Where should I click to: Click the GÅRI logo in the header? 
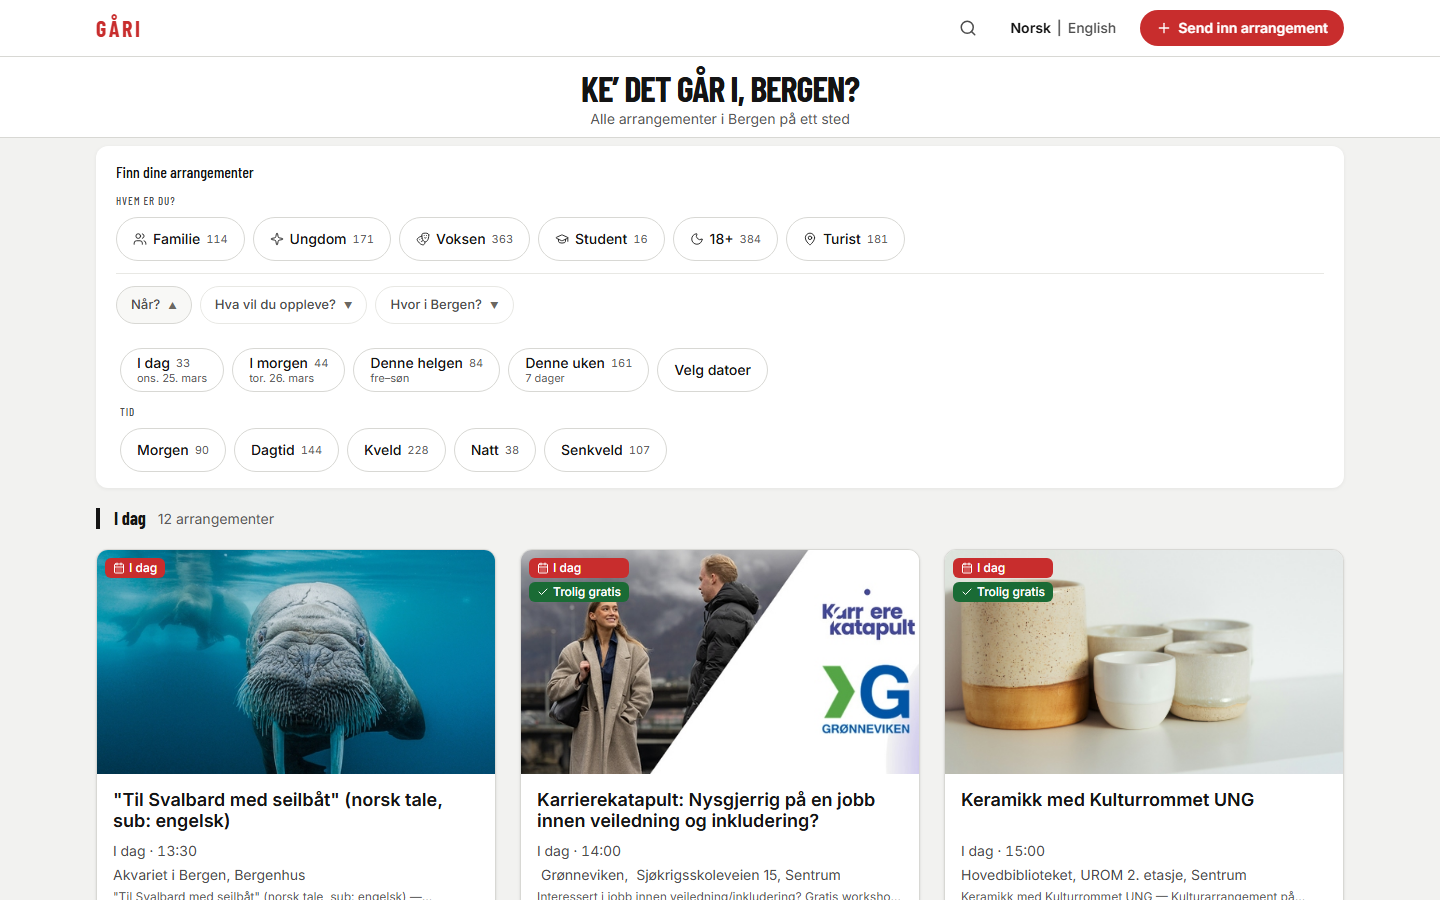117,27
